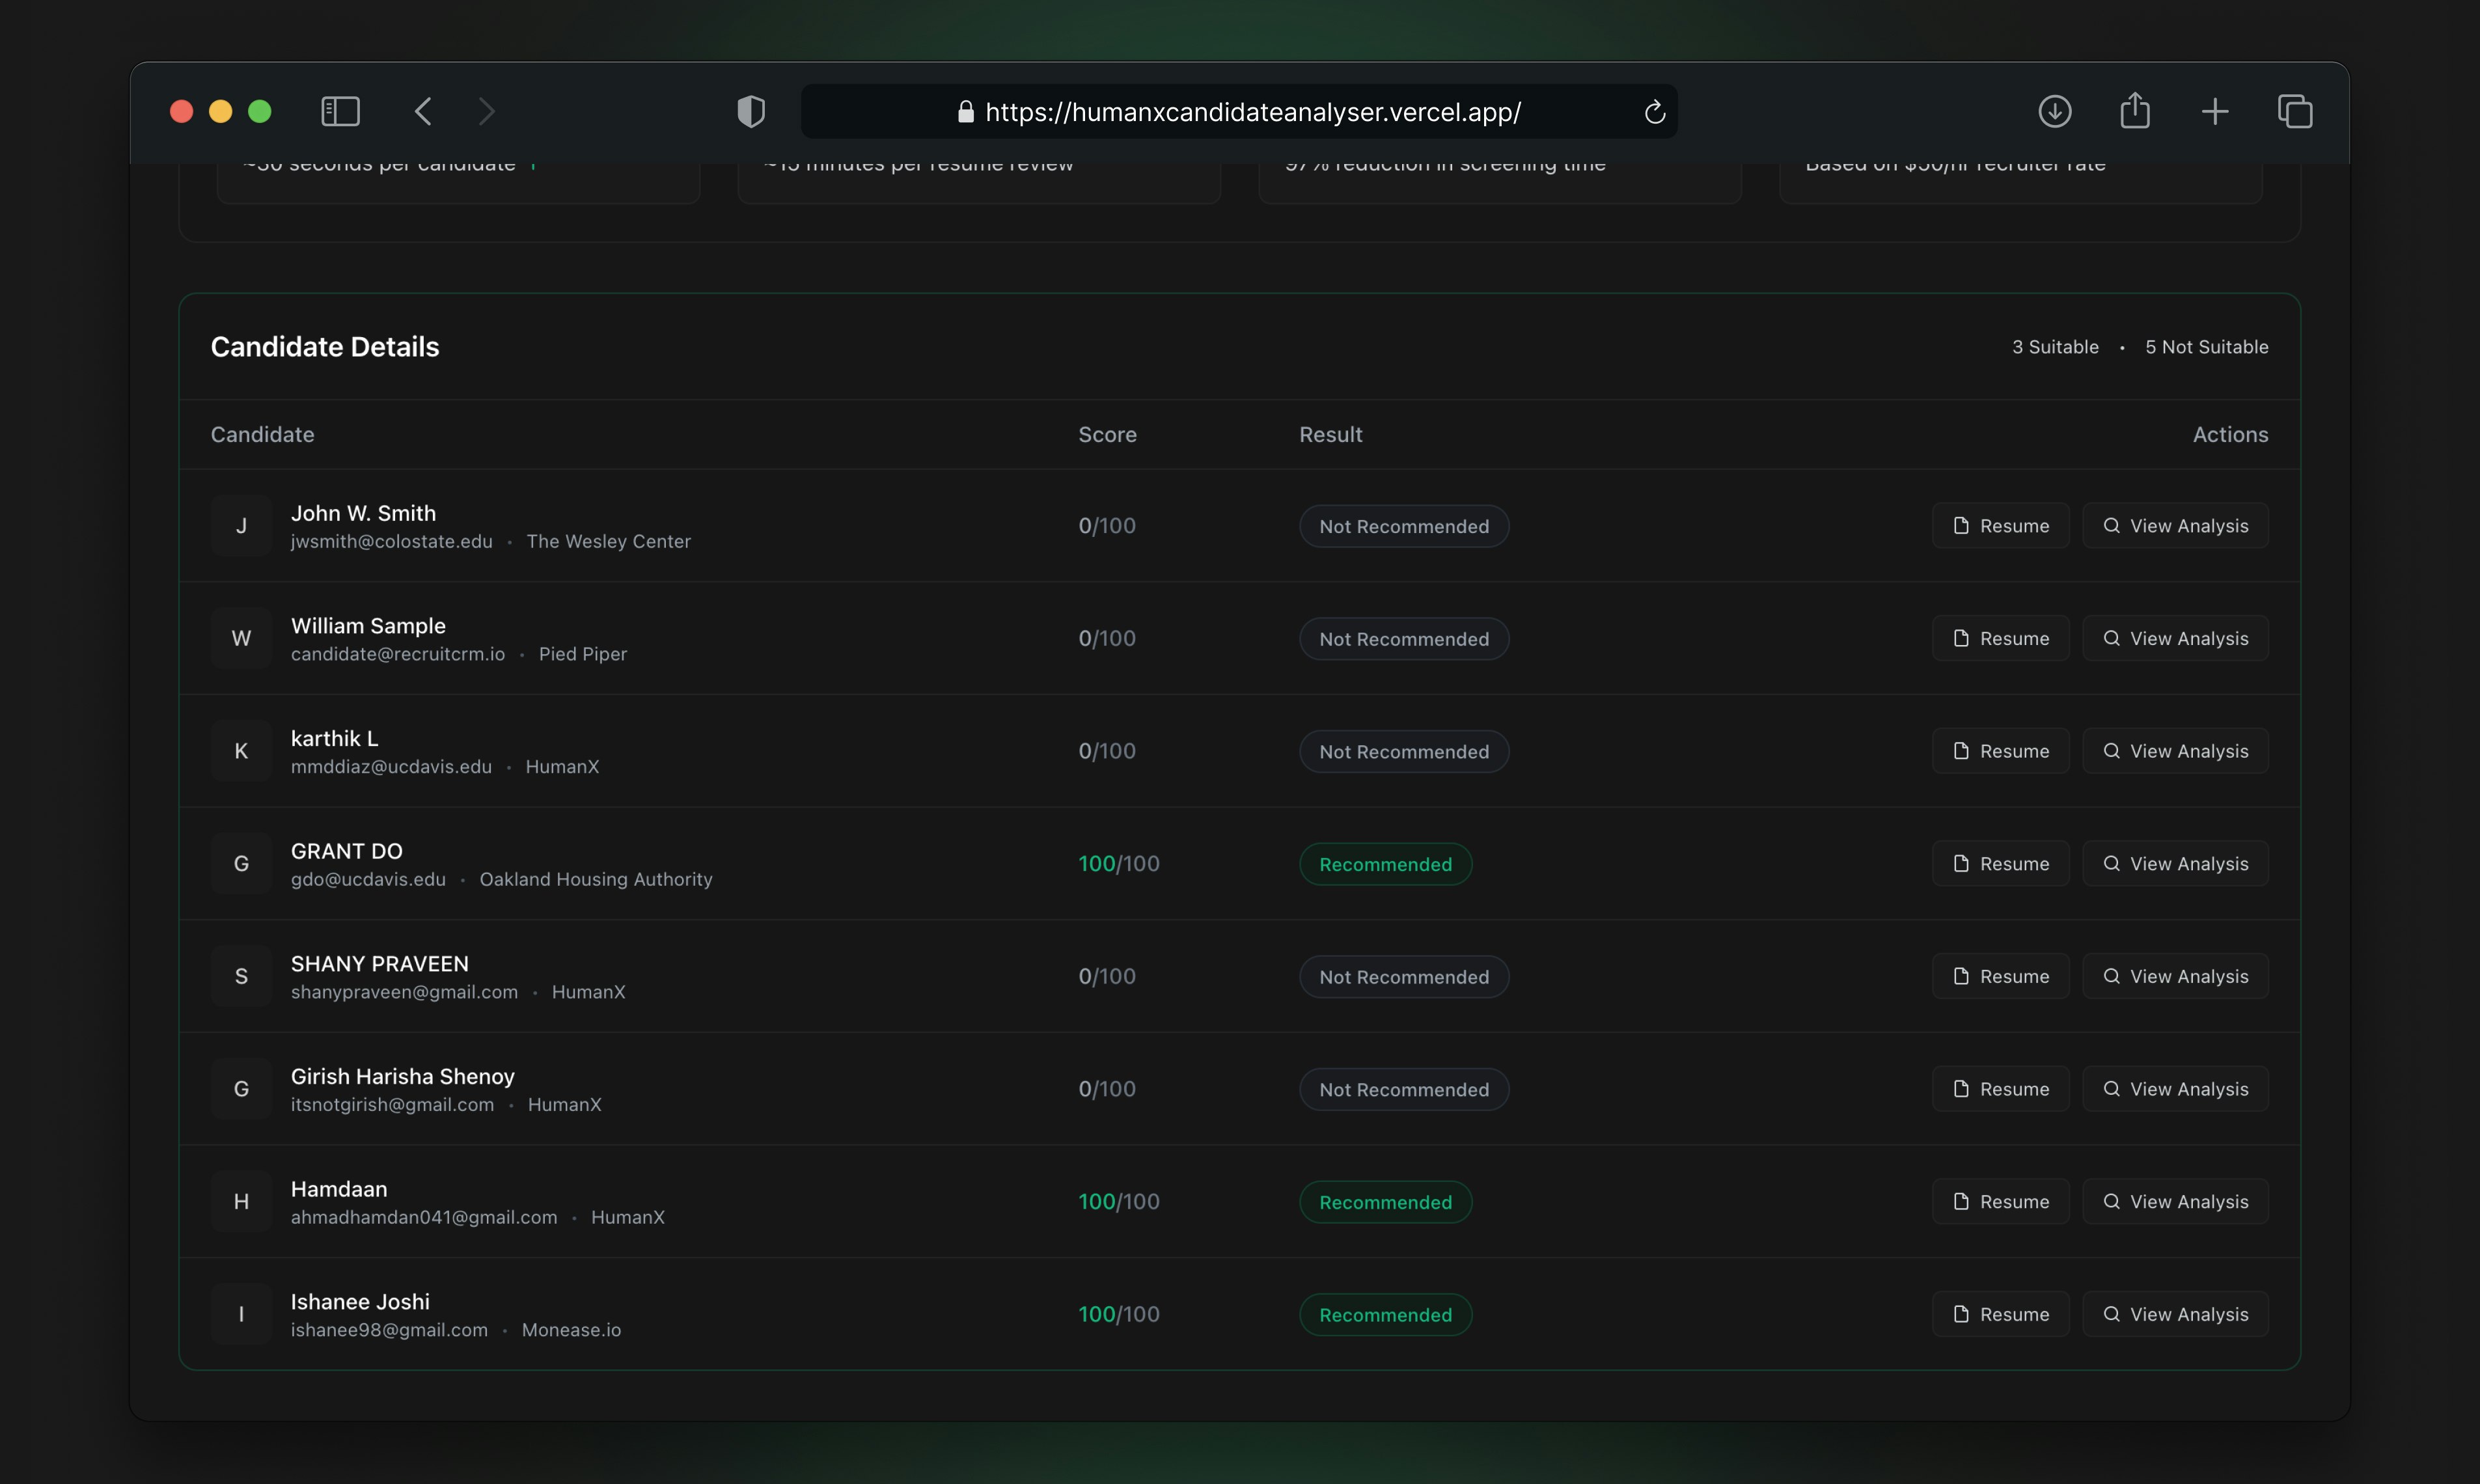
Task: Show the tab overview icon
Action: pyautogui.click(x=2294, y=111)
